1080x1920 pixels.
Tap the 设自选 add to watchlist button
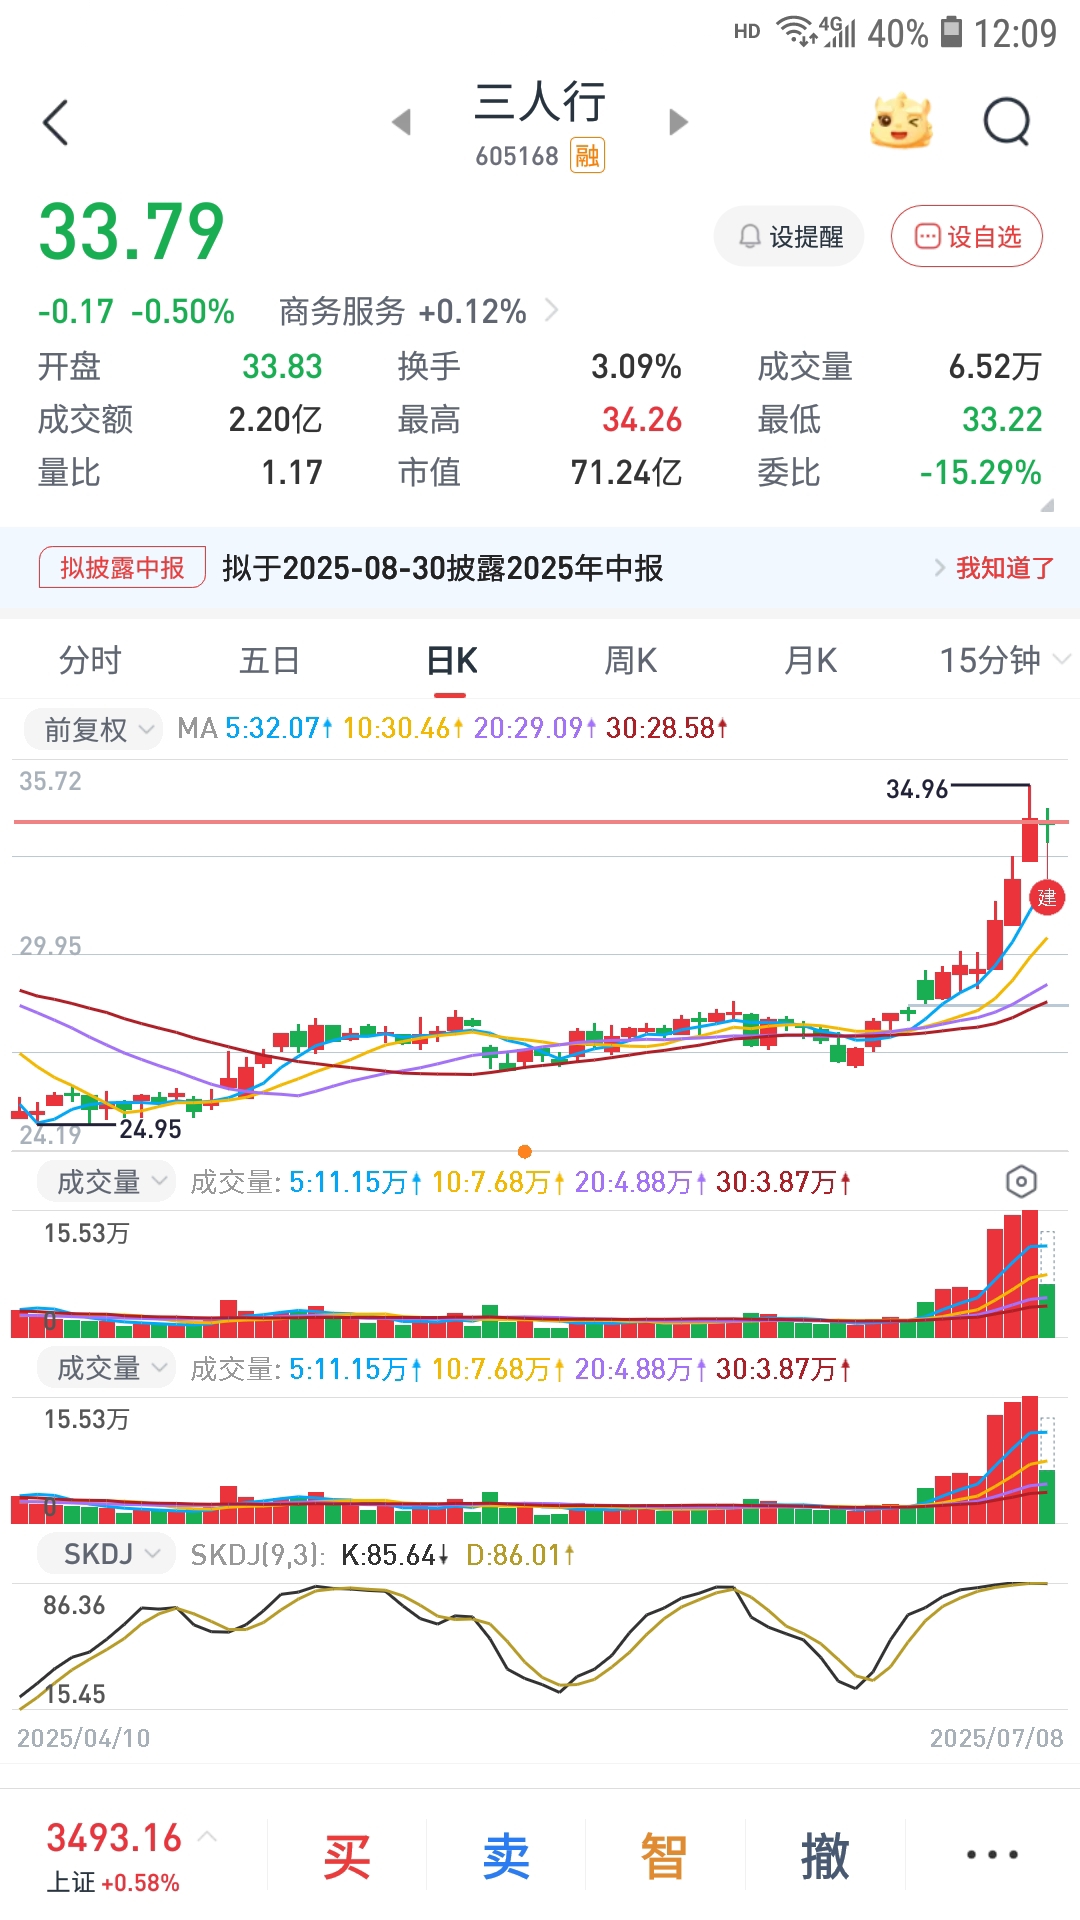[967, 236]
